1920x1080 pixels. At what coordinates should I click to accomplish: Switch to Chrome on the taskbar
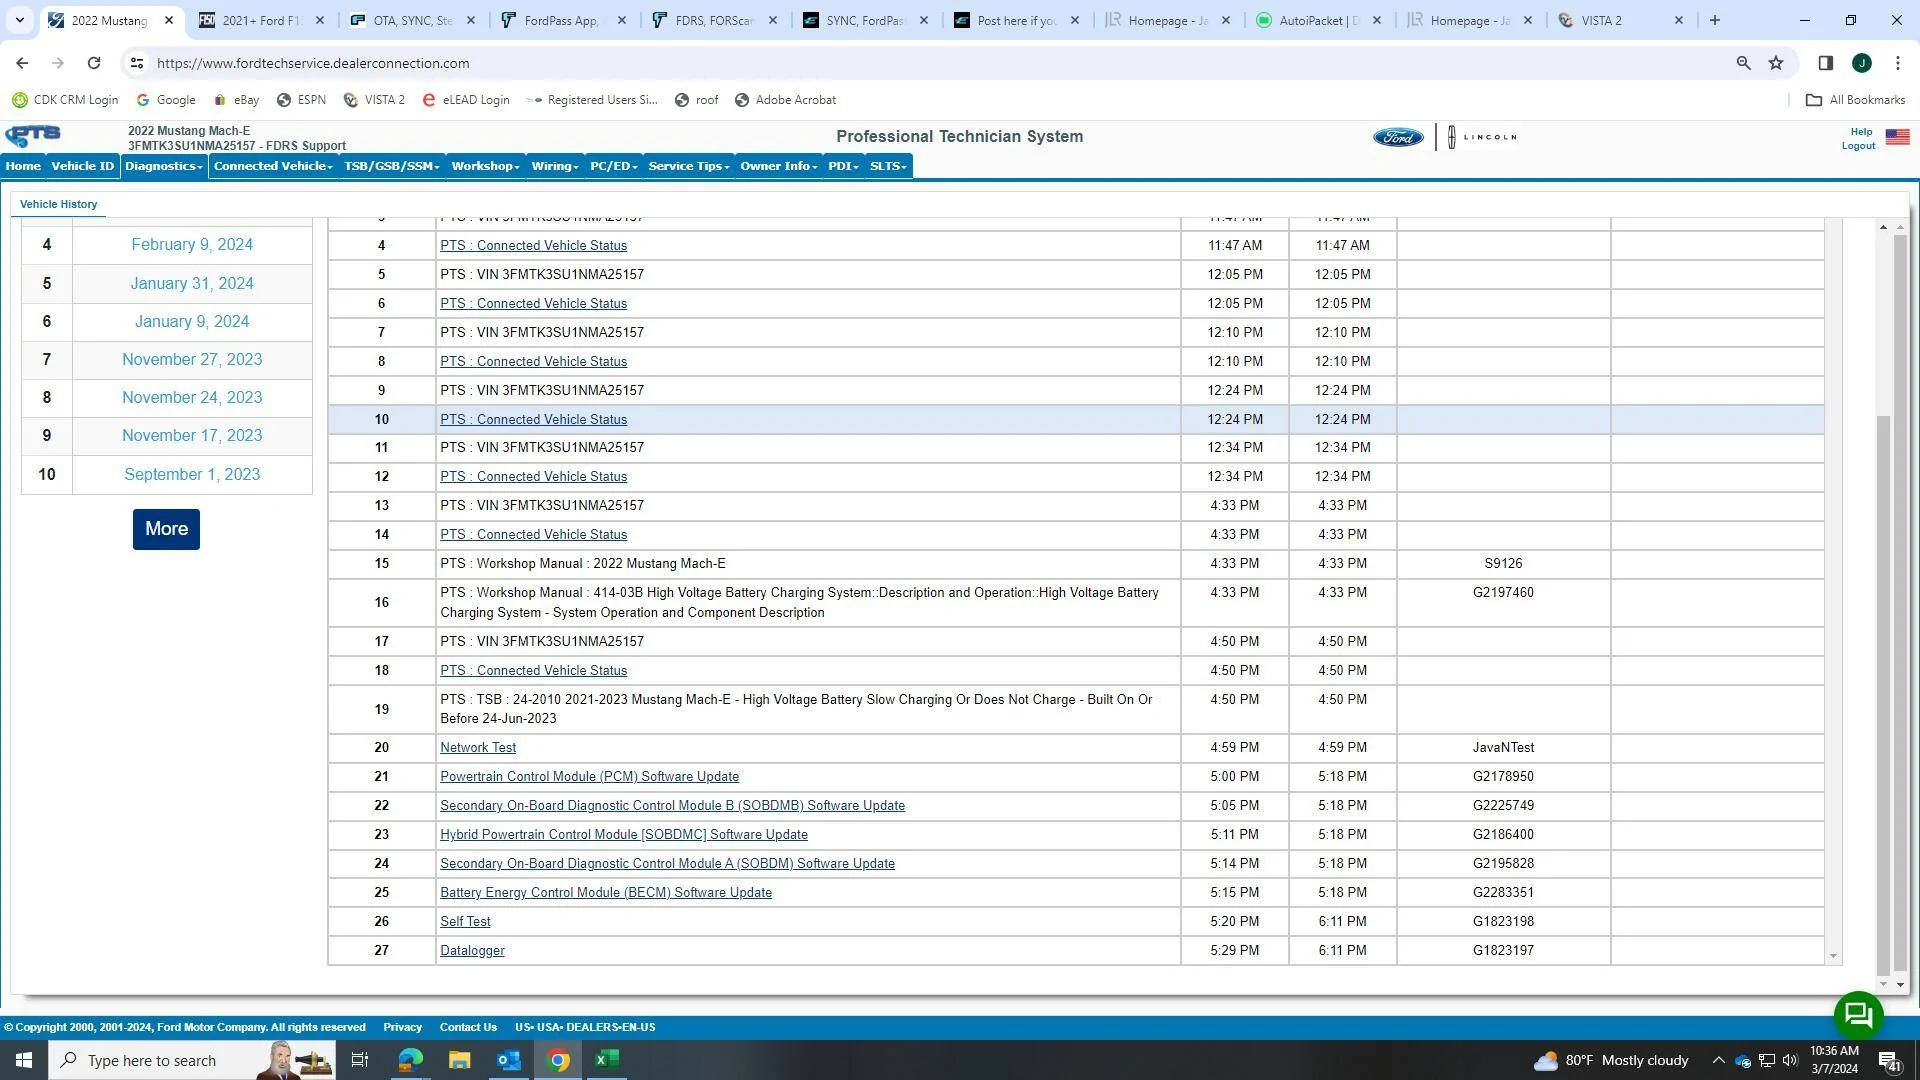pos(558,1060)
